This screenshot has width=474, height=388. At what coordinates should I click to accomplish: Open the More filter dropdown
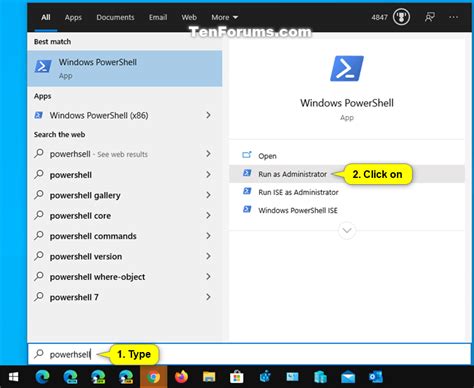(x=224, y=17)
